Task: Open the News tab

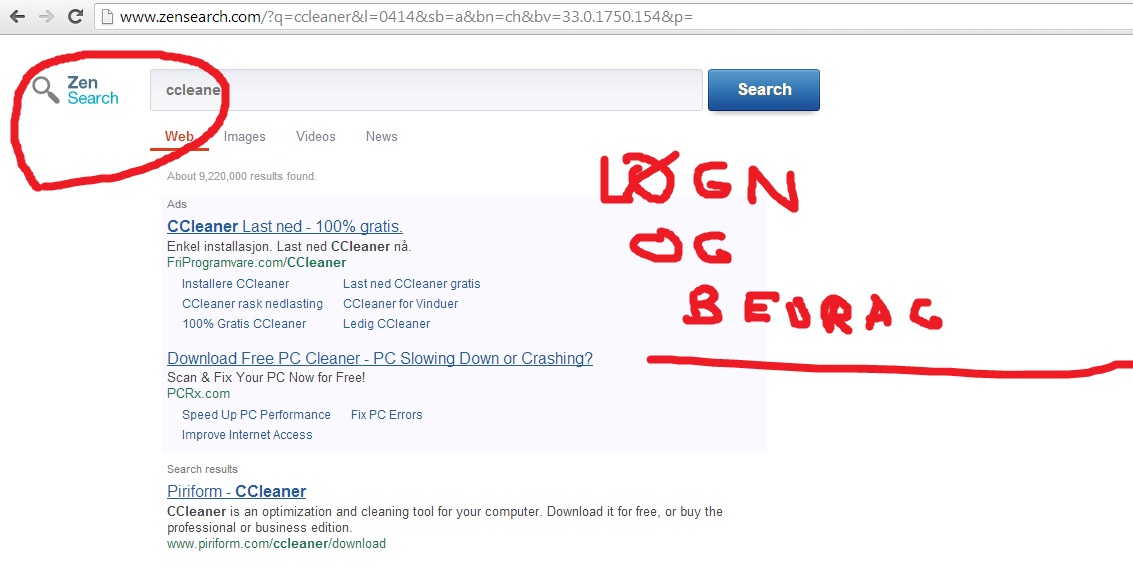Action: pos(382,137)
